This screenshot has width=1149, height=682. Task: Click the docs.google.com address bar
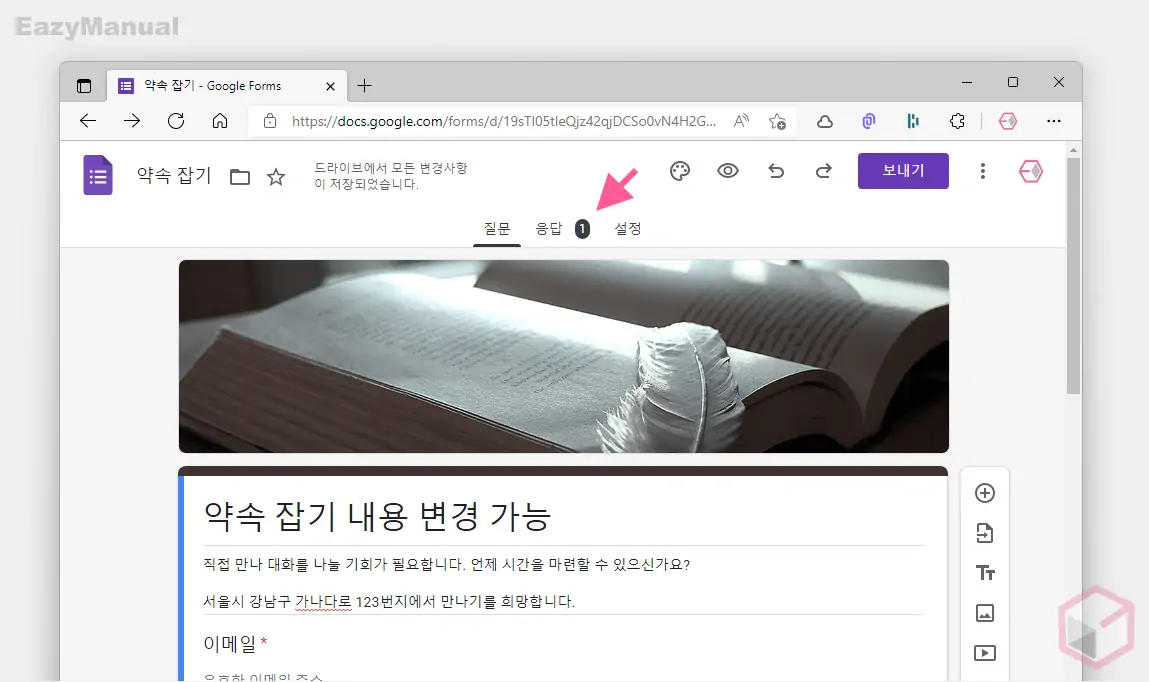pyautogui.click(x=503, y=121)
